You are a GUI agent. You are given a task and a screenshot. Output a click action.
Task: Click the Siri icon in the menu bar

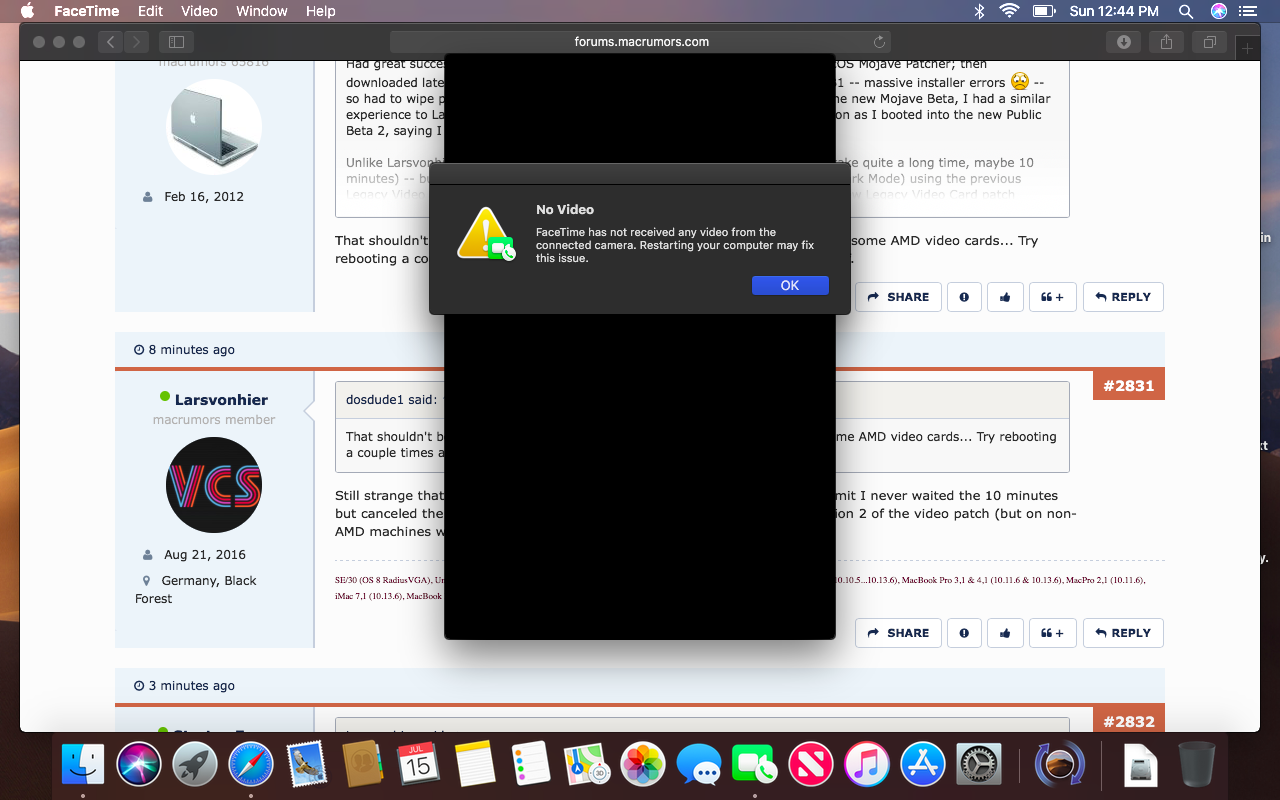point(1219,11)
